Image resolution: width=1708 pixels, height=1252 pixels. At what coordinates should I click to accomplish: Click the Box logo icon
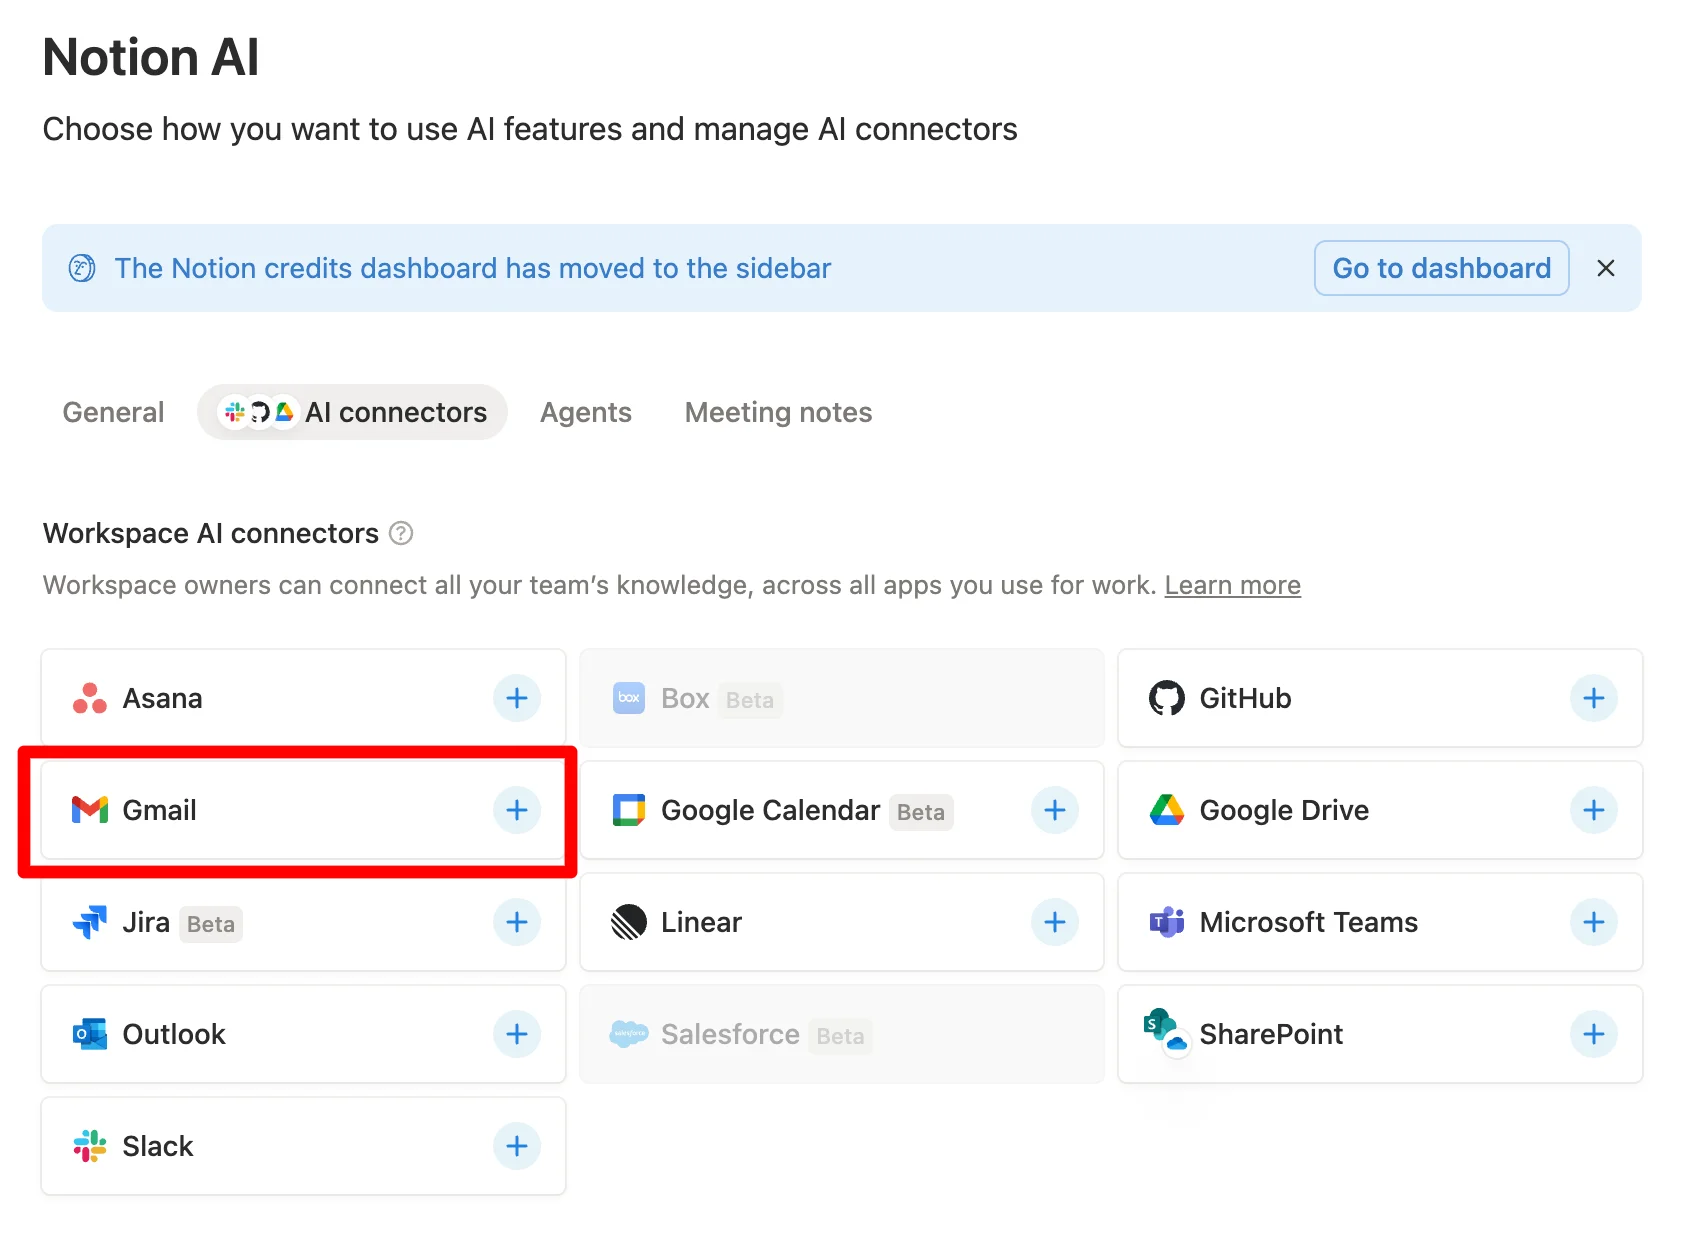(x=629, y=698)
